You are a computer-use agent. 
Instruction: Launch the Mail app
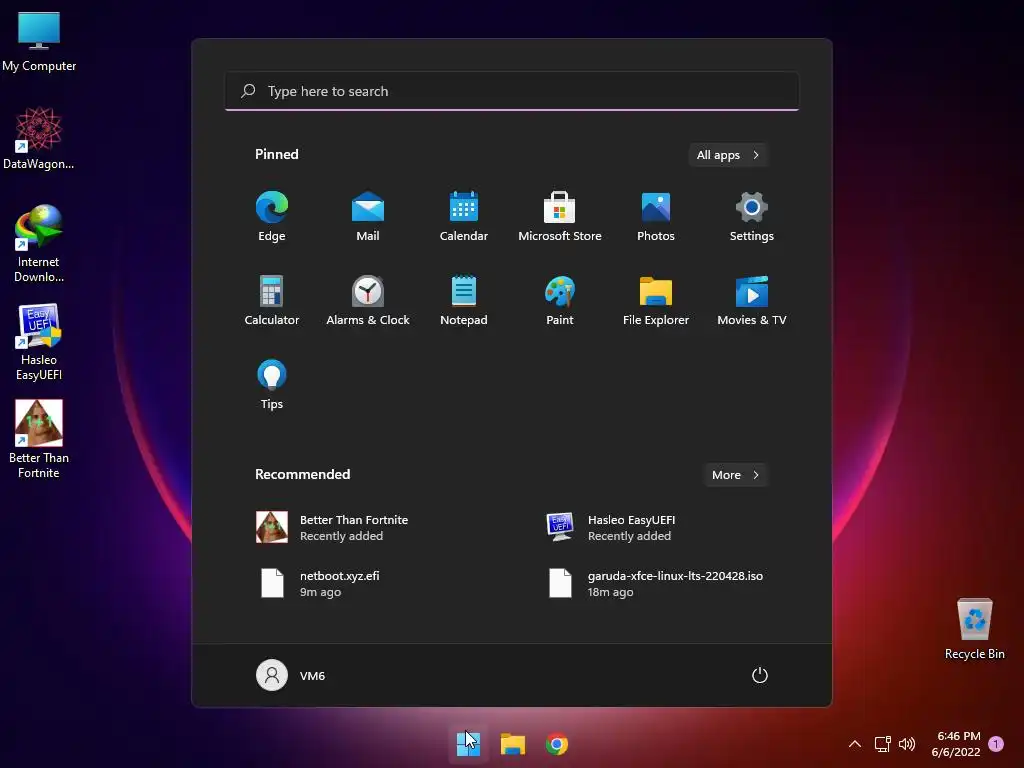(x=368, y=216)
